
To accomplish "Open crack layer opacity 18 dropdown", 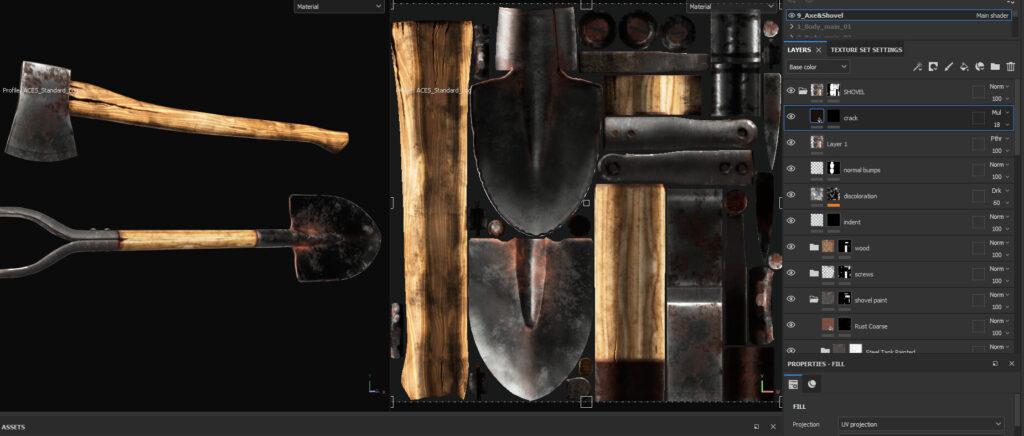I will [x=999, y=124].
